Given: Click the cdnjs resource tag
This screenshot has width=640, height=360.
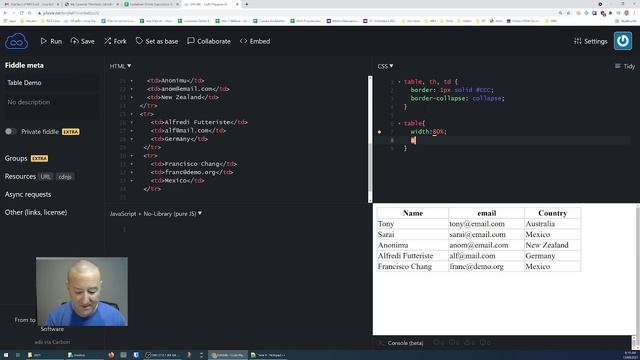Looking at the screenshot, I should tap(65, 177).
